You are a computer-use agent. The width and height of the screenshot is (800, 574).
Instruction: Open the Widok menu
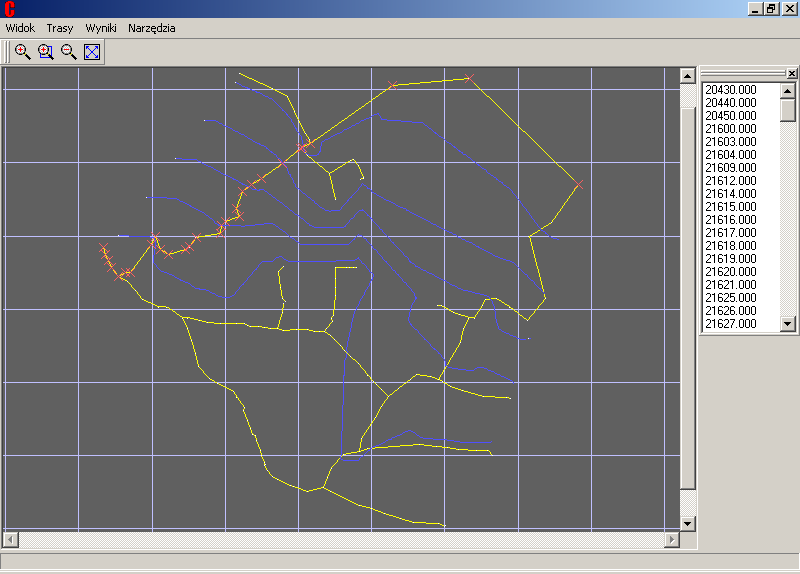(x=20, y=28)
